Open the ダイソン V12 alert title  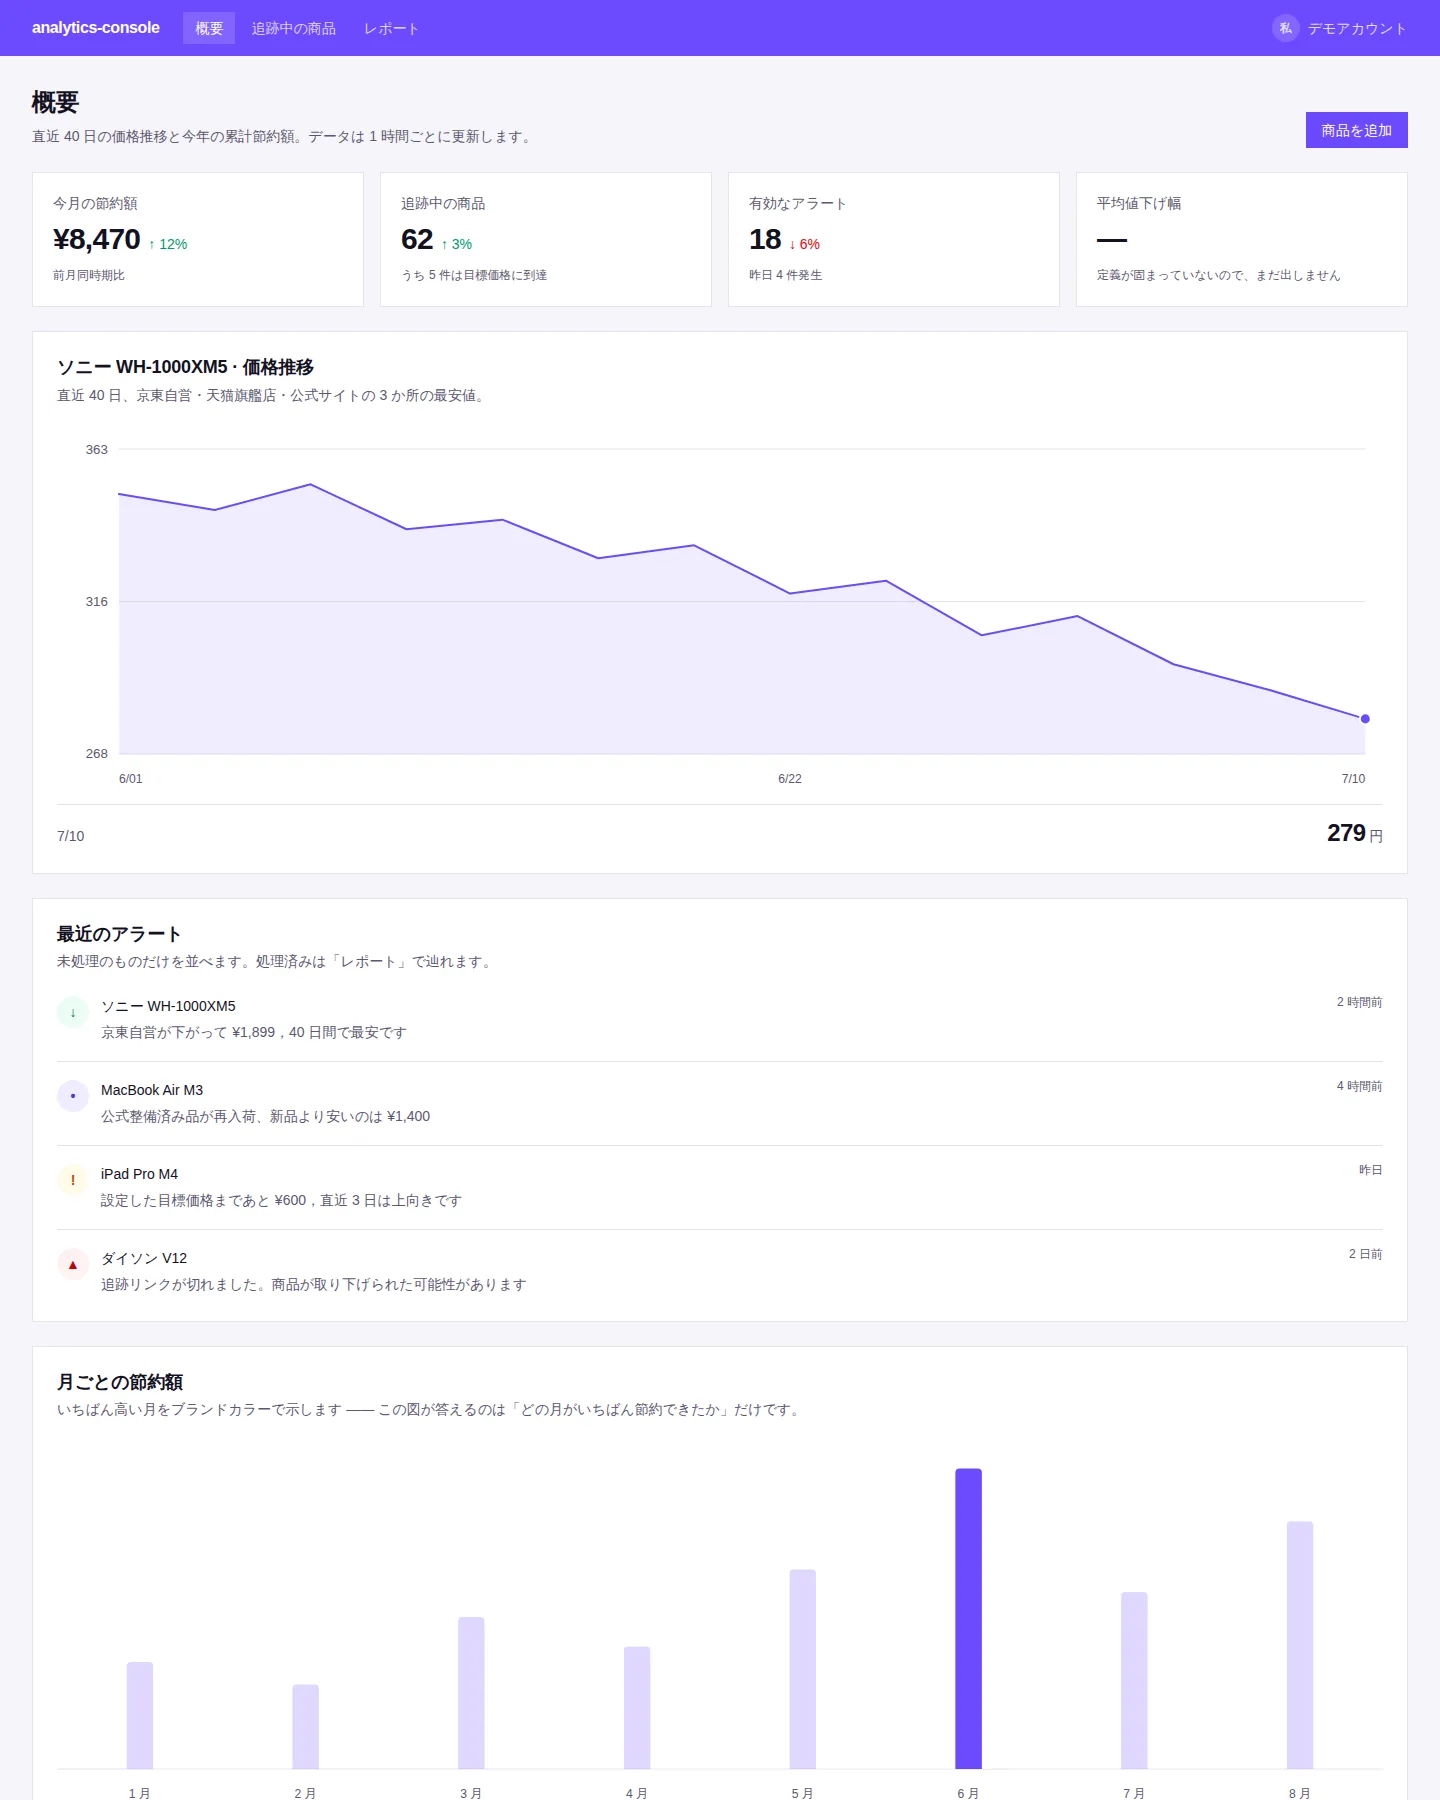pos(144,1258)
